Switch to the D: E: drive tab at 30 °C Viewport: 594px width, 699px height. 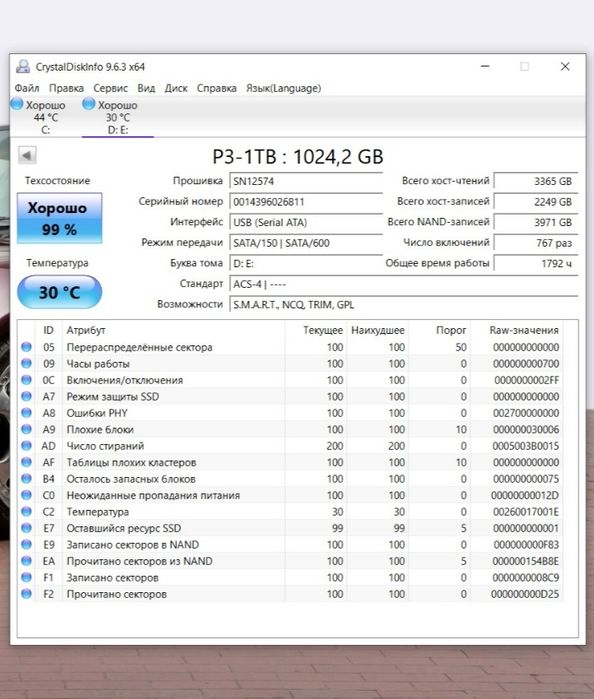(118, 117)
